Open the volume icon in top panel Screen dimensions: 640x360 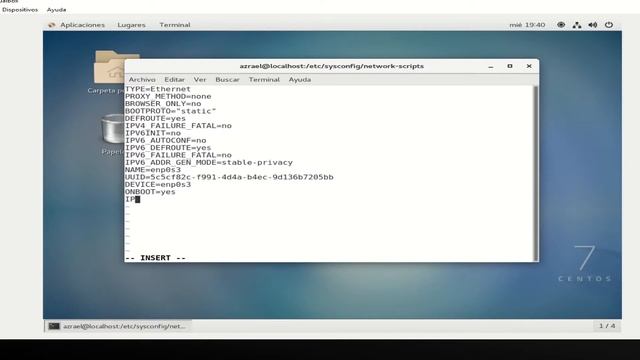[x=593, y=25]
